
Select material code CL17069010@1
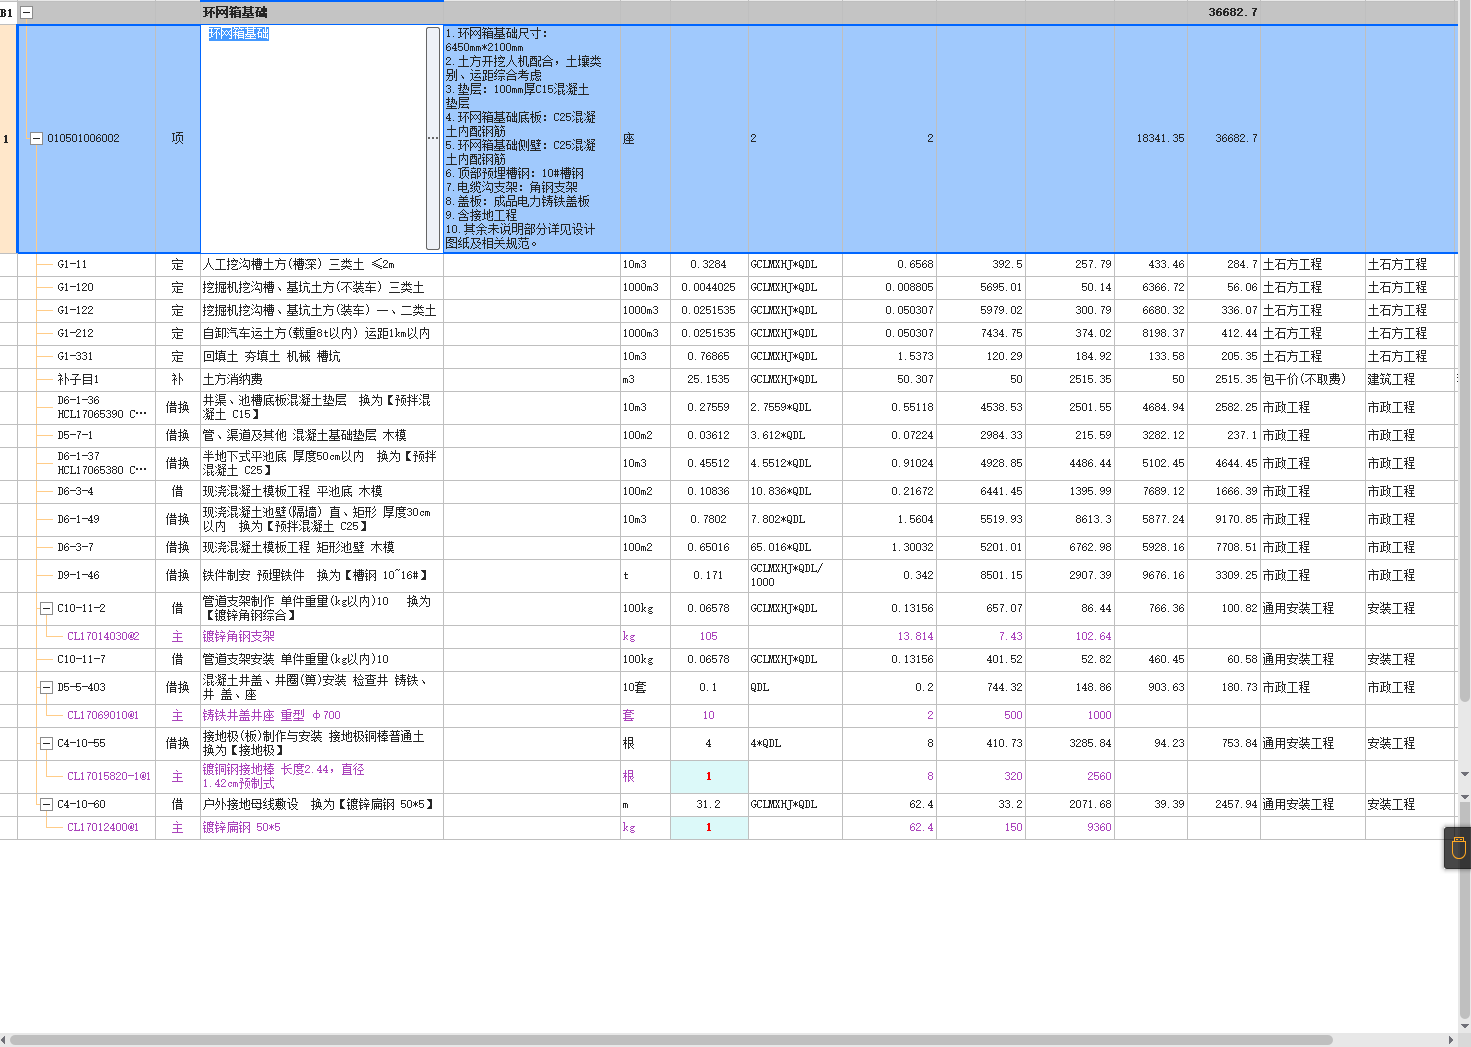[103, 715]
